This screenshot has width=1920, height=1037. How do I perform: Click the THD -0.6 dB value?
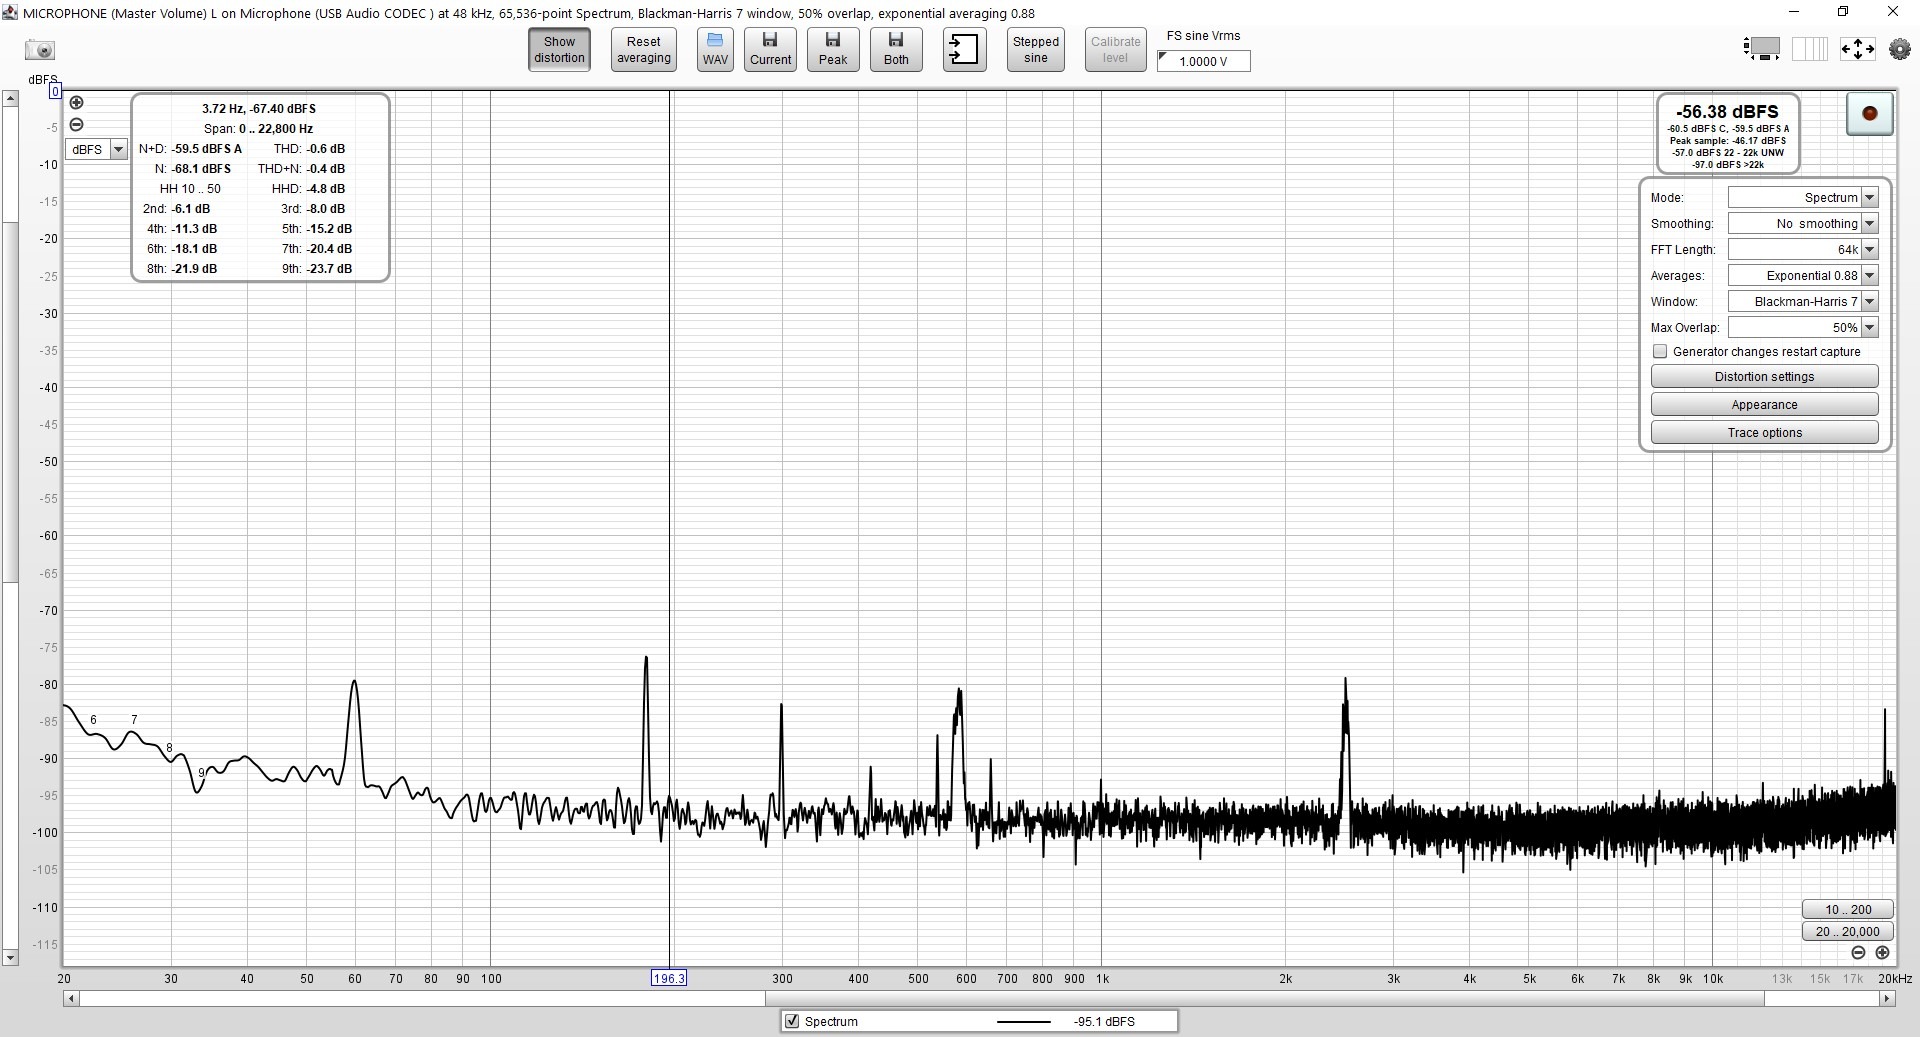coord(325,149)
